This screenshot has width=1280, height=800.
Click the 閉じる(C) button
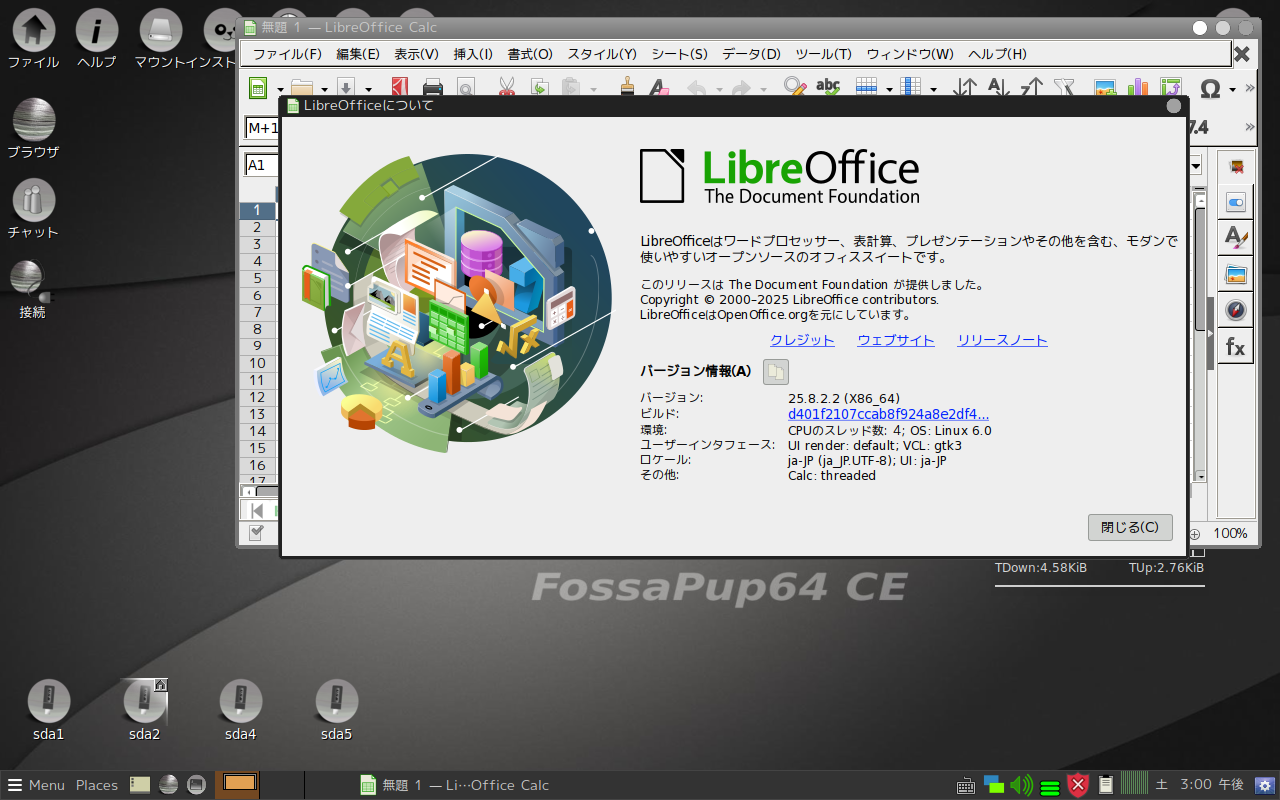(1129, 527)
